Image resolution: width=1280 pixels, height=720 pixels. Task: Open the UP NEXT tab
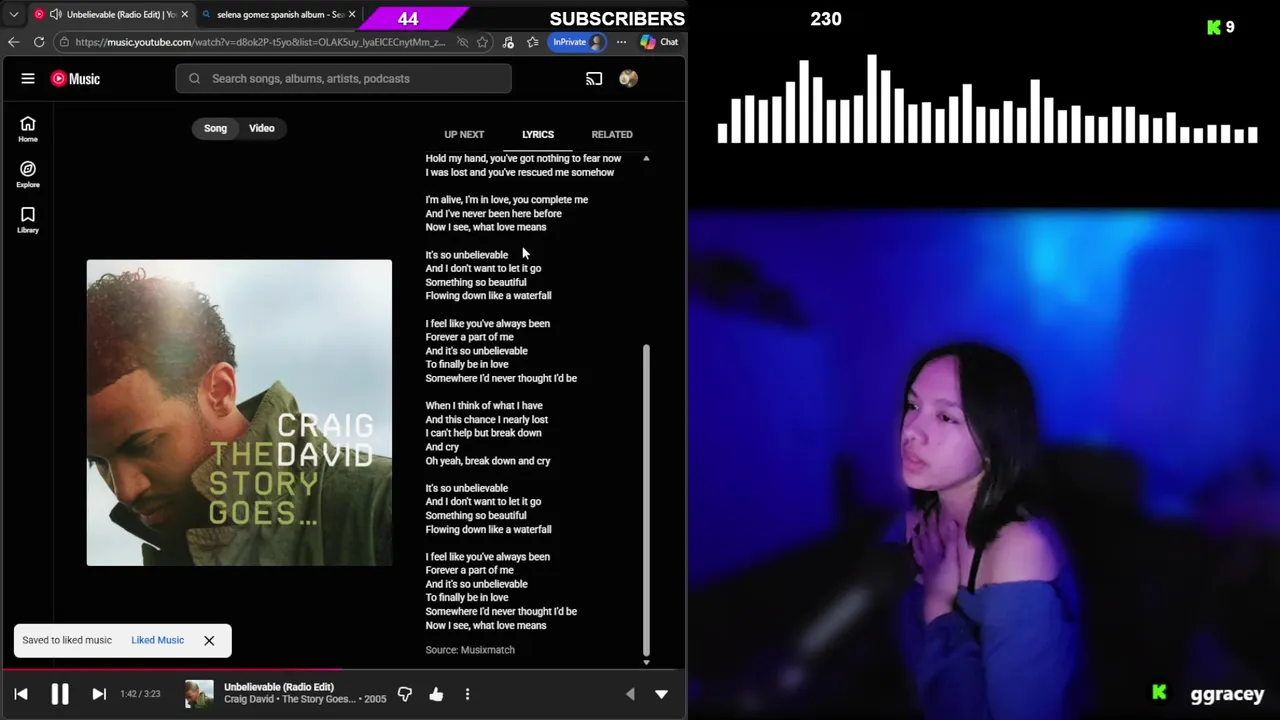point(464,134)
